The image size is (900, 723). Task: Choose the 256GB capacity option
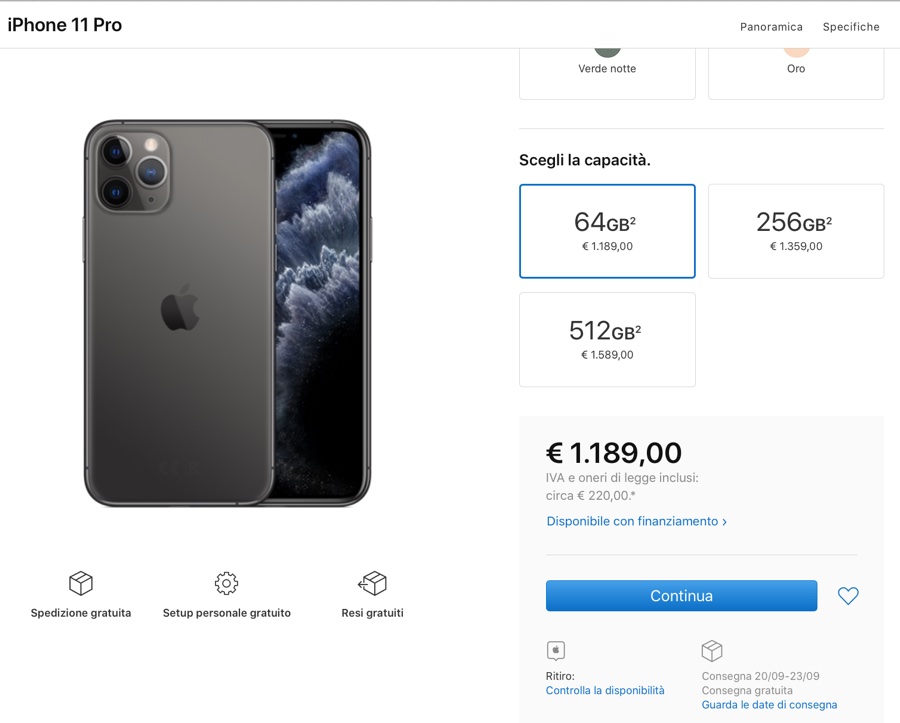[x=795, y=231]
